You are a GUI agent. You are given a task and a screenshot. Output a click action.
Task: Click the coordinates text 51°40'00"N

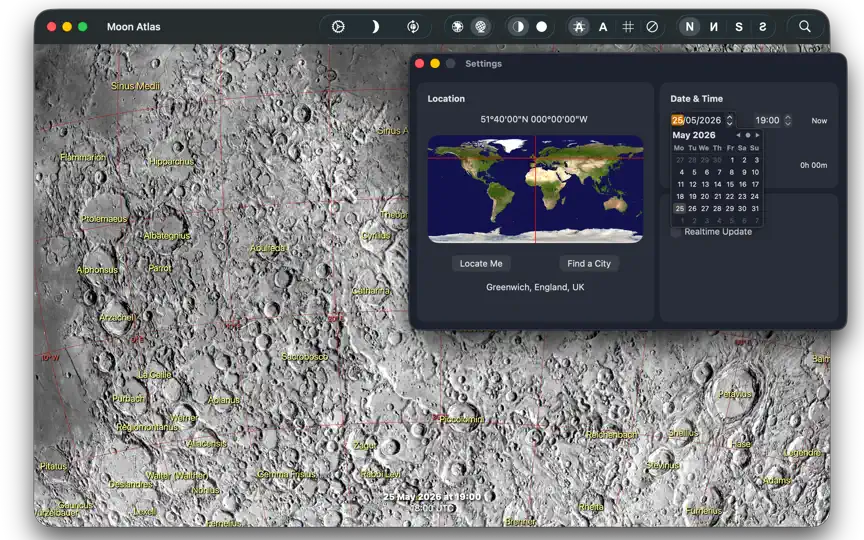point(533,119)
